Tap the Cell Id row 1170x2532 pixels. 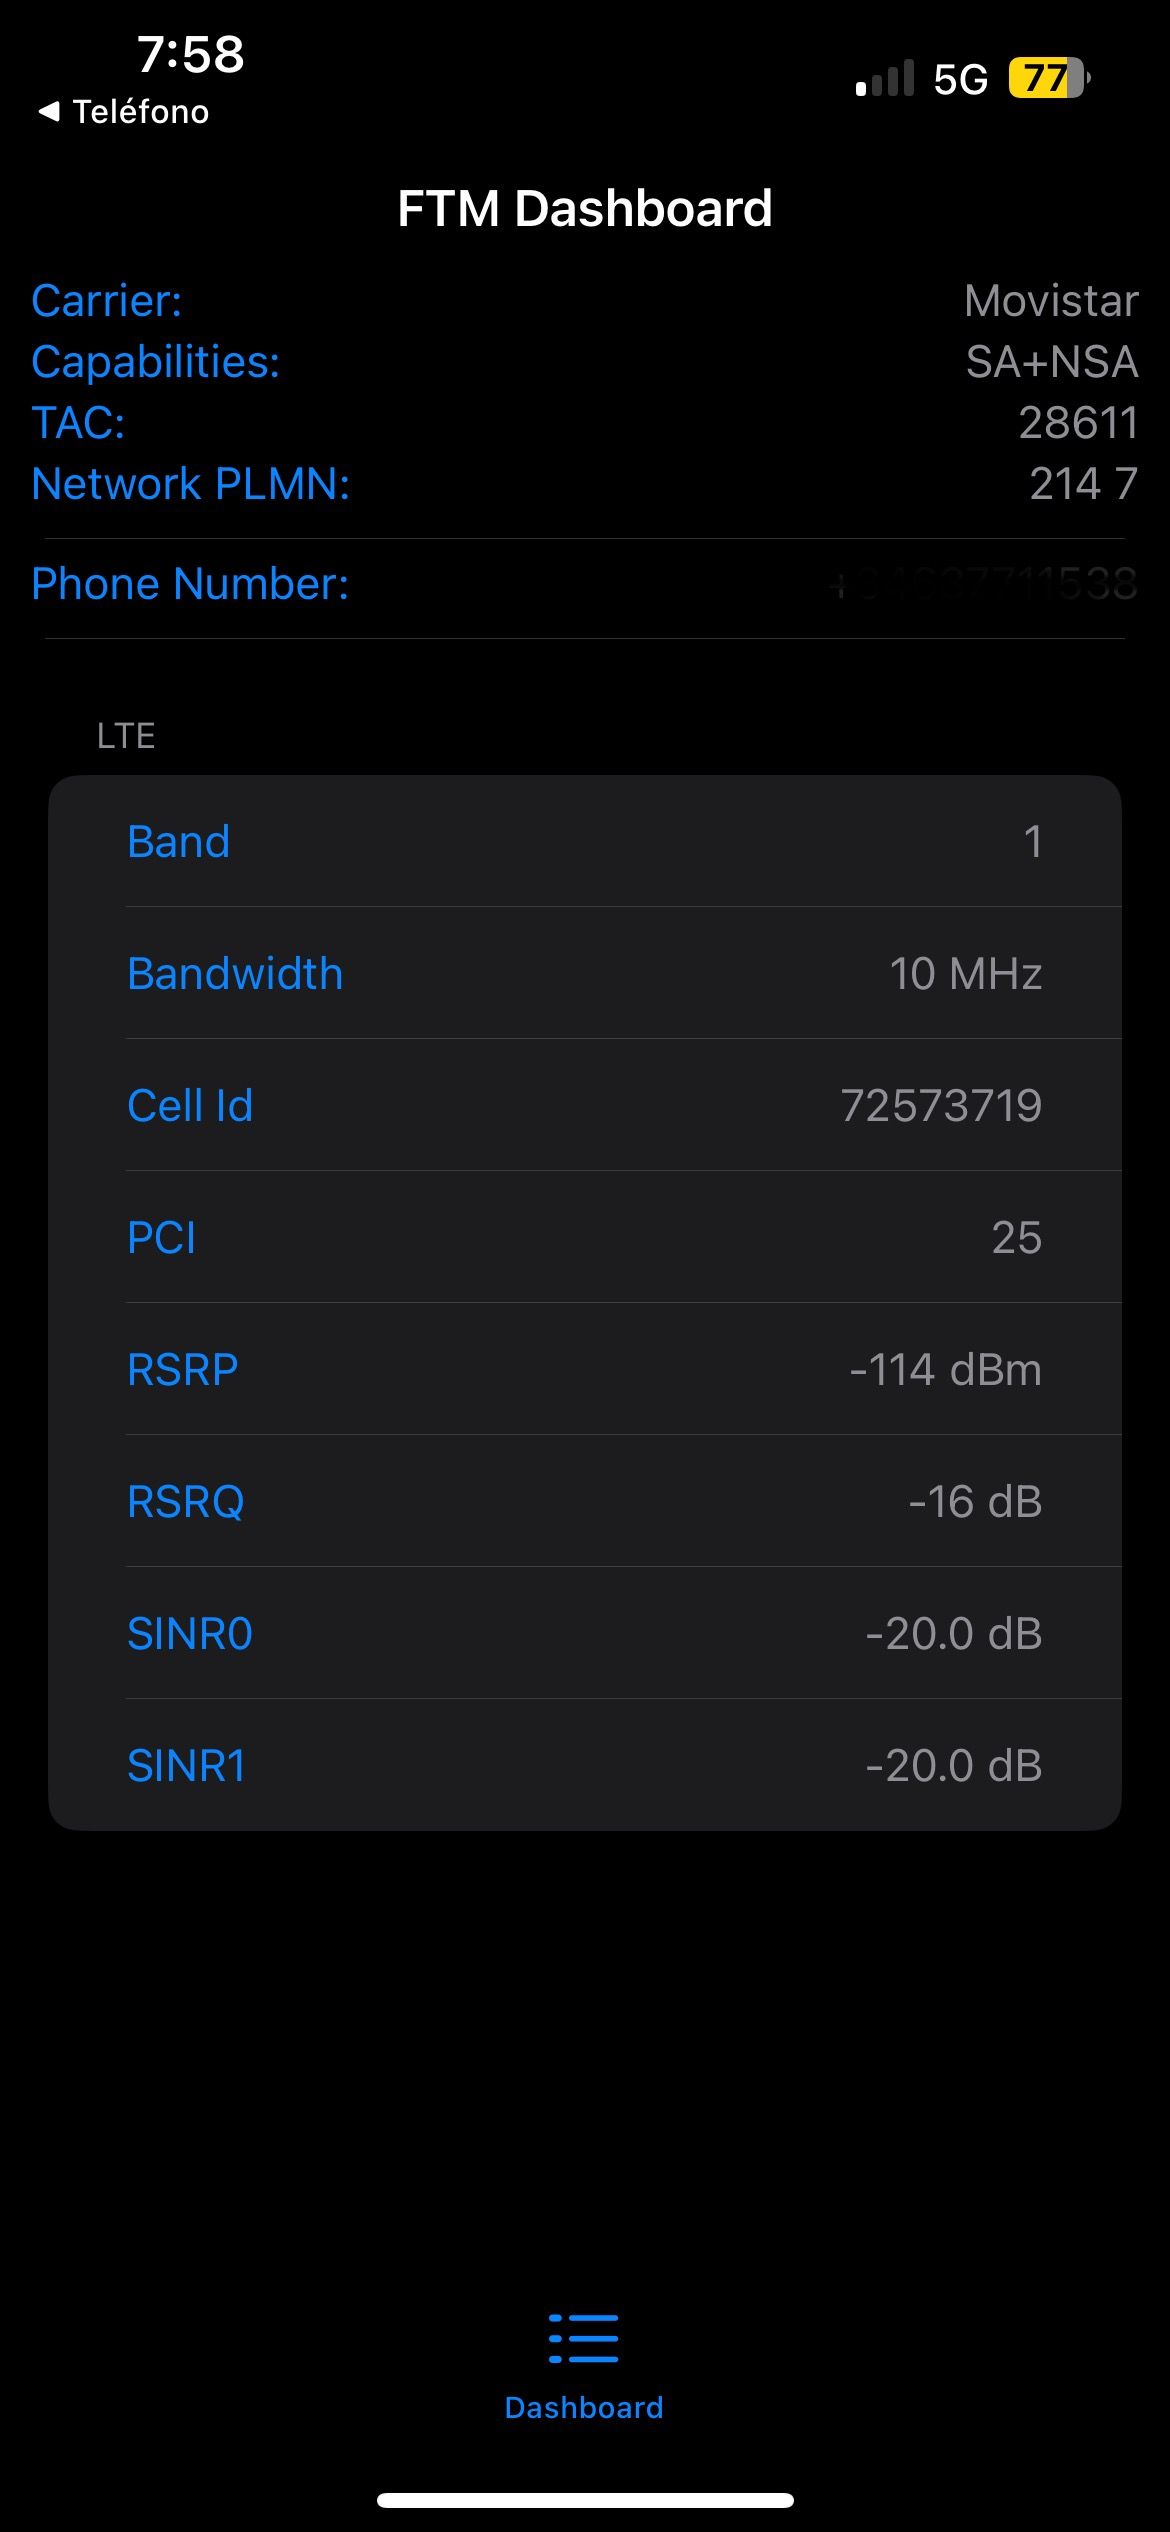coord(584,1105)
